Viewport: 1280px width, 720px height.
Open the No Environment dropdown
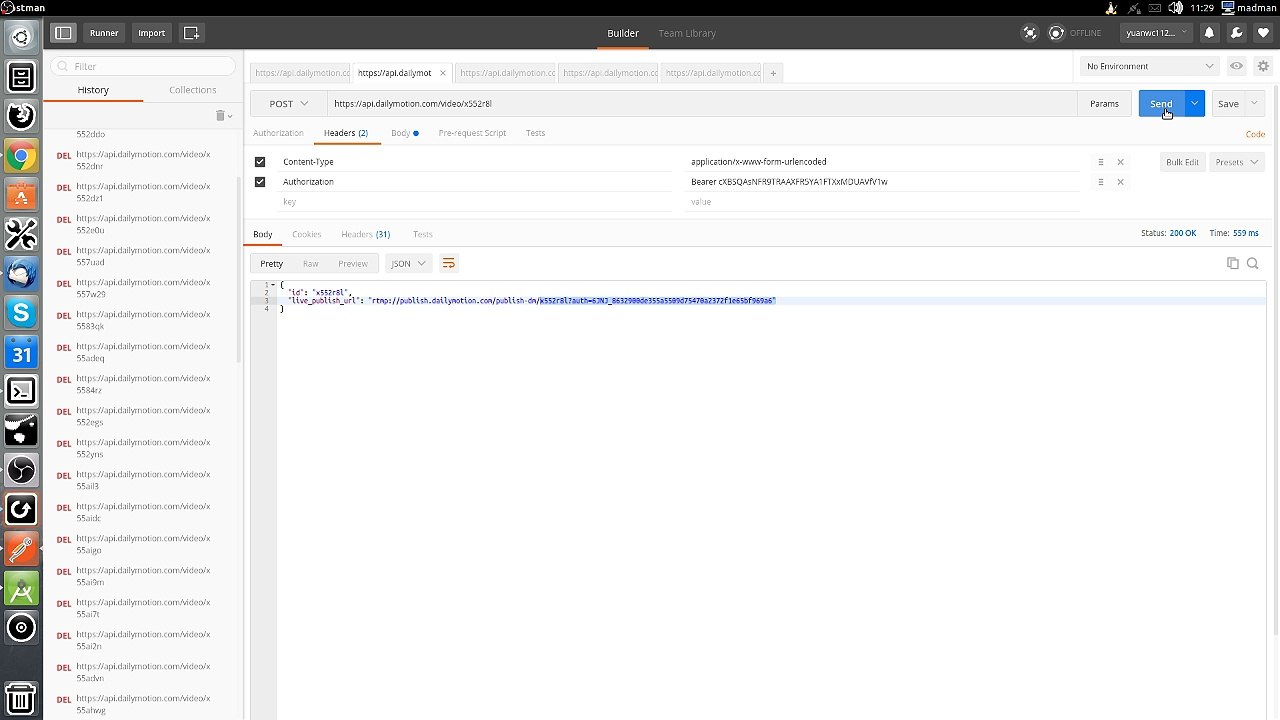1150,66
